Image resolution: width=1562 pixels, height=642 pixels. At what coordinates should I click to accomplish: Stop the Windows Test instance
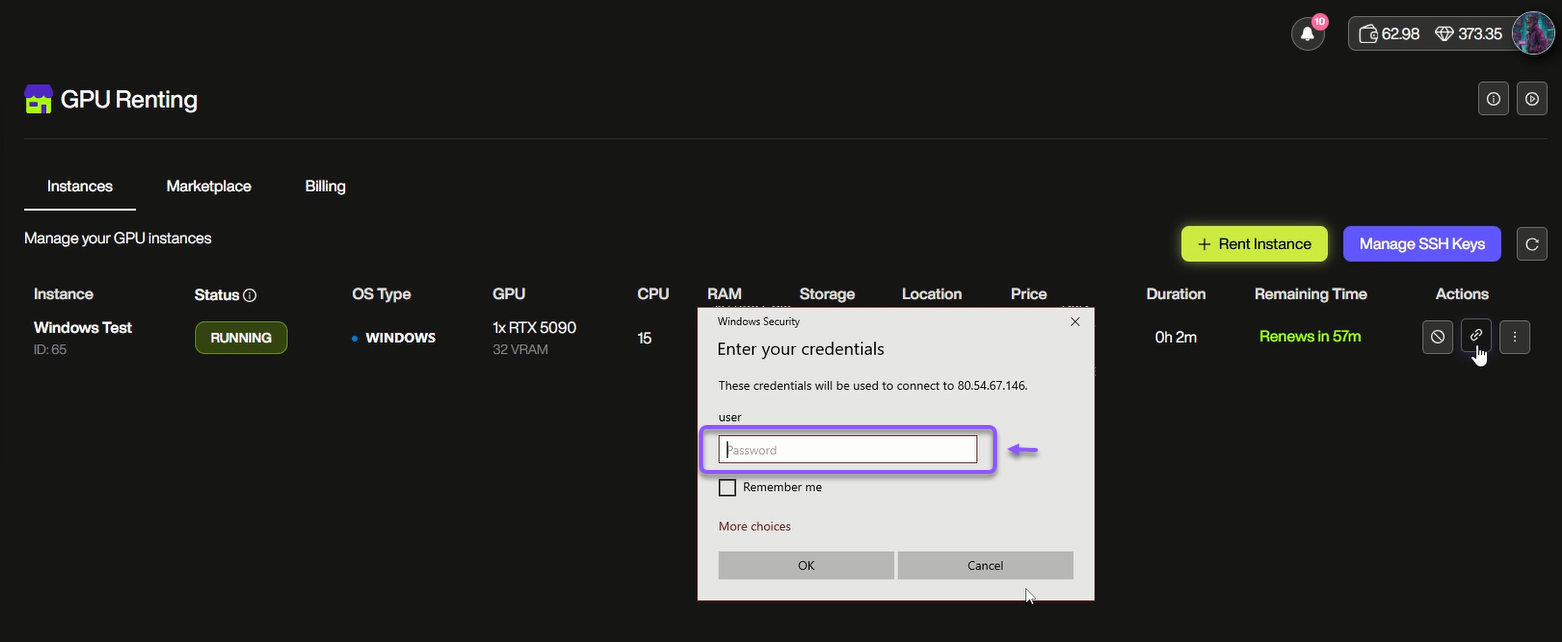[x=1438, y=337]
